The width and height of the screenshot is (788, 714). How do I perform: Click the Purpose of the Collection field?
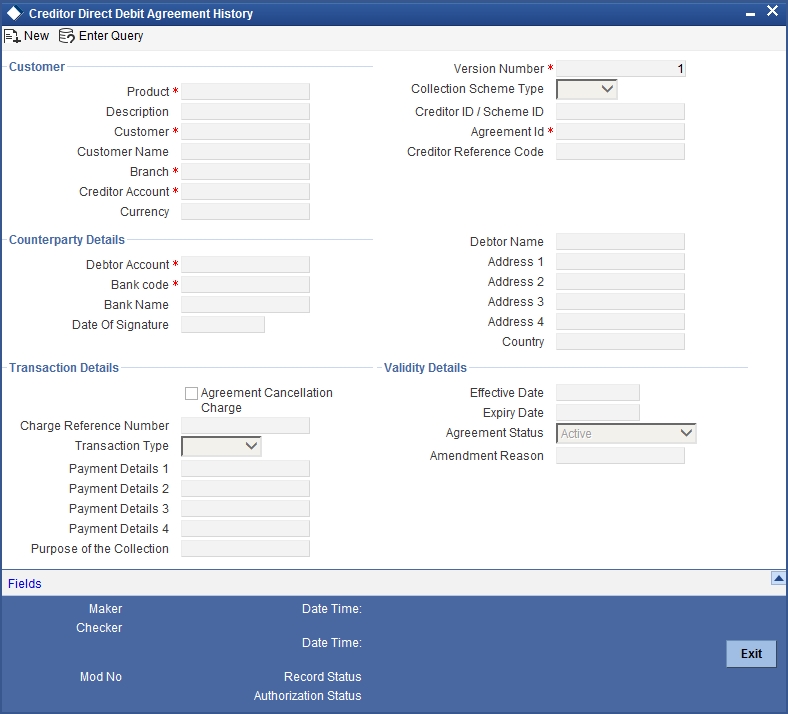point(245,549)
